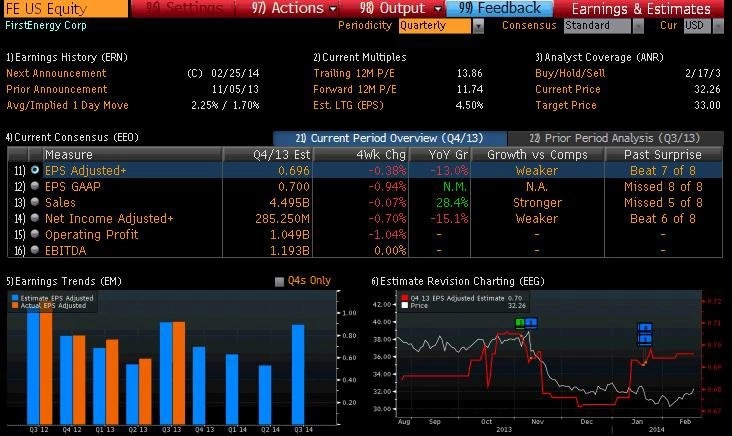Select the Net Income Adjusted+ radio button
Image resolution: width=732 pixels, height=436 pixels.
click(35, 218)
